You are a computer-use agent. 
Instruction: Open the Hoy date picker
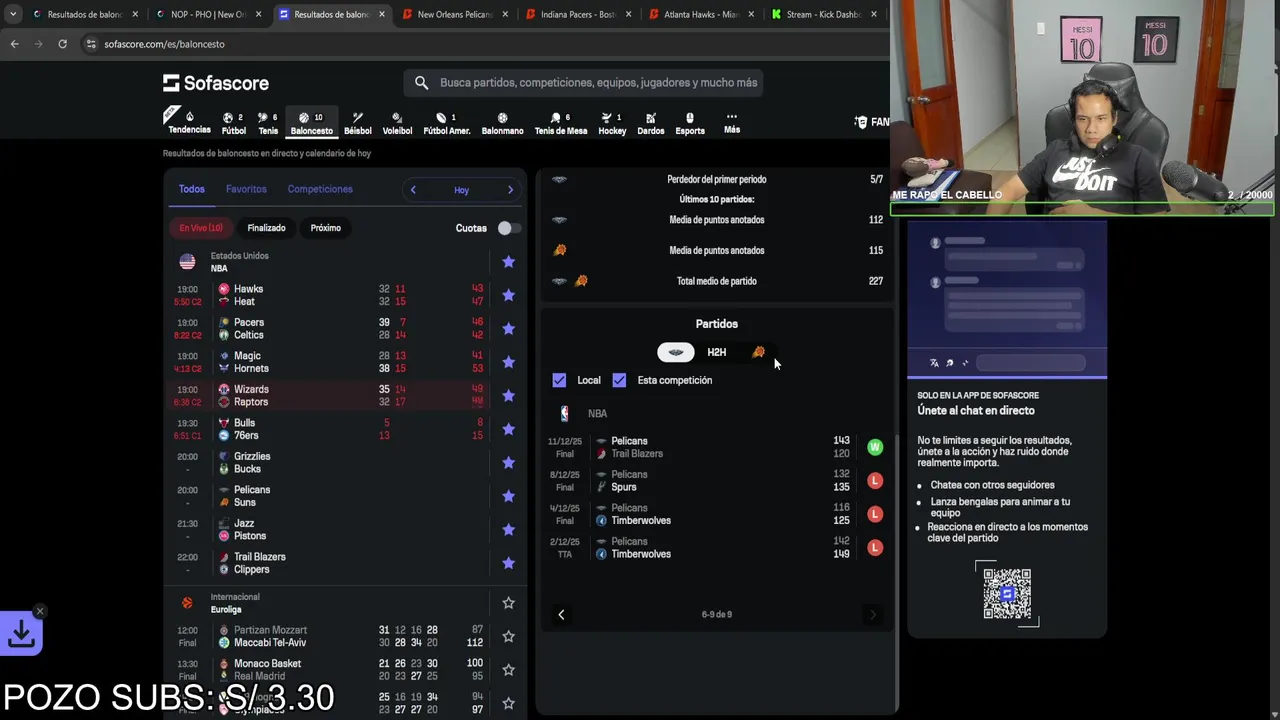[461, 190]
